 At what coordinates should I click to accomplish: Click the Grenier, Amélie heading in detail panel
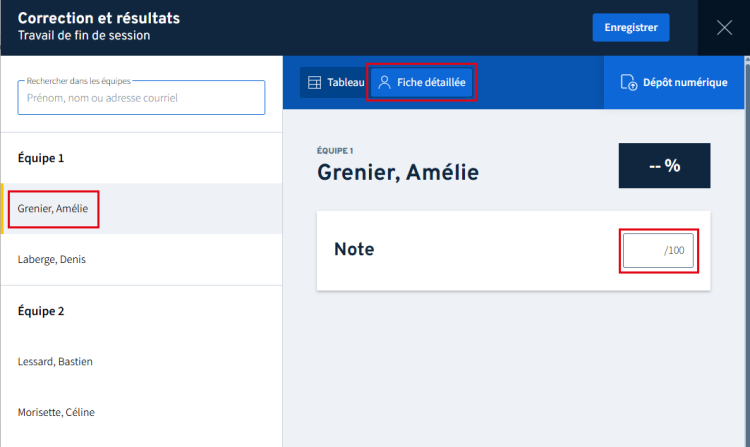coord(398,173)
